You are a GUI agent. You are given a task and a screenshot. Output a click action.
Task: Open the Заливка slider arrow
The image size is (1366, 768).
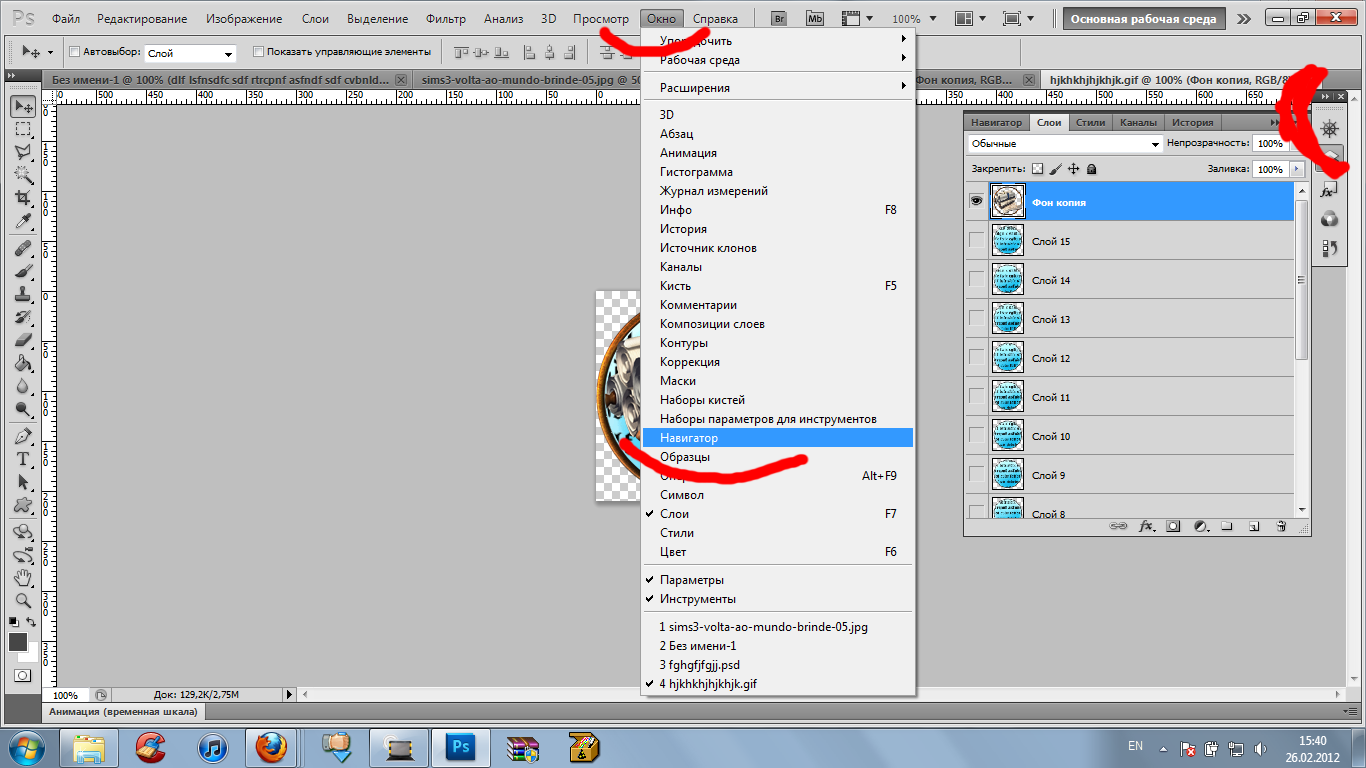point(1296,170)
